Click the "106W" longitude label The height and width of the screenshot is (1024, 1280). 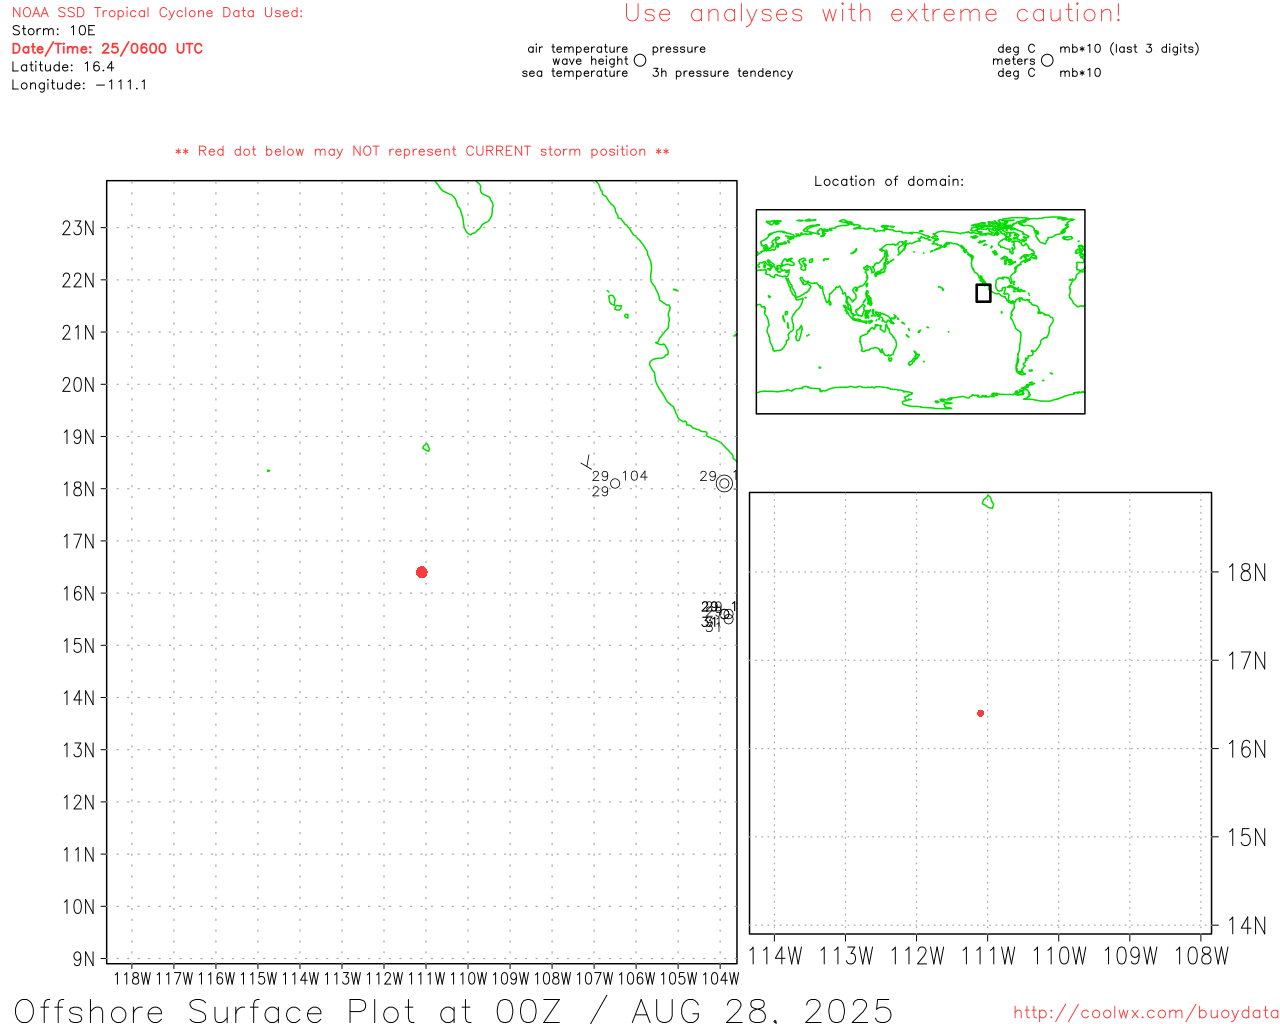(x=636, y=978)
